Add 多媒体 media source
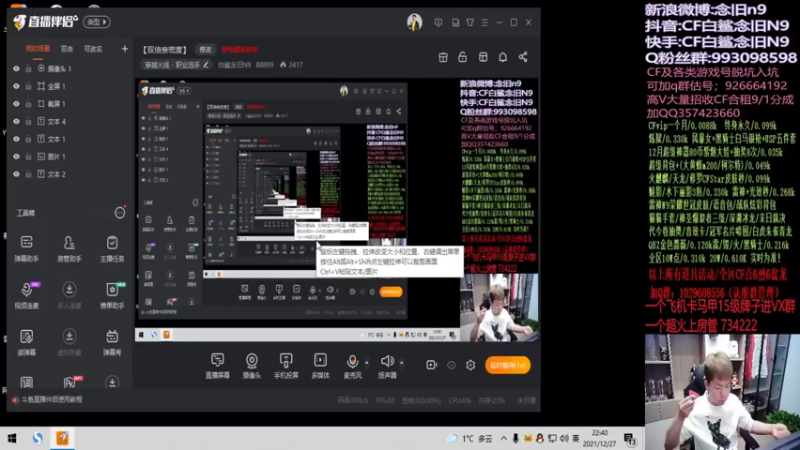The width and height of the screenshot is (800, 450). 320,365
